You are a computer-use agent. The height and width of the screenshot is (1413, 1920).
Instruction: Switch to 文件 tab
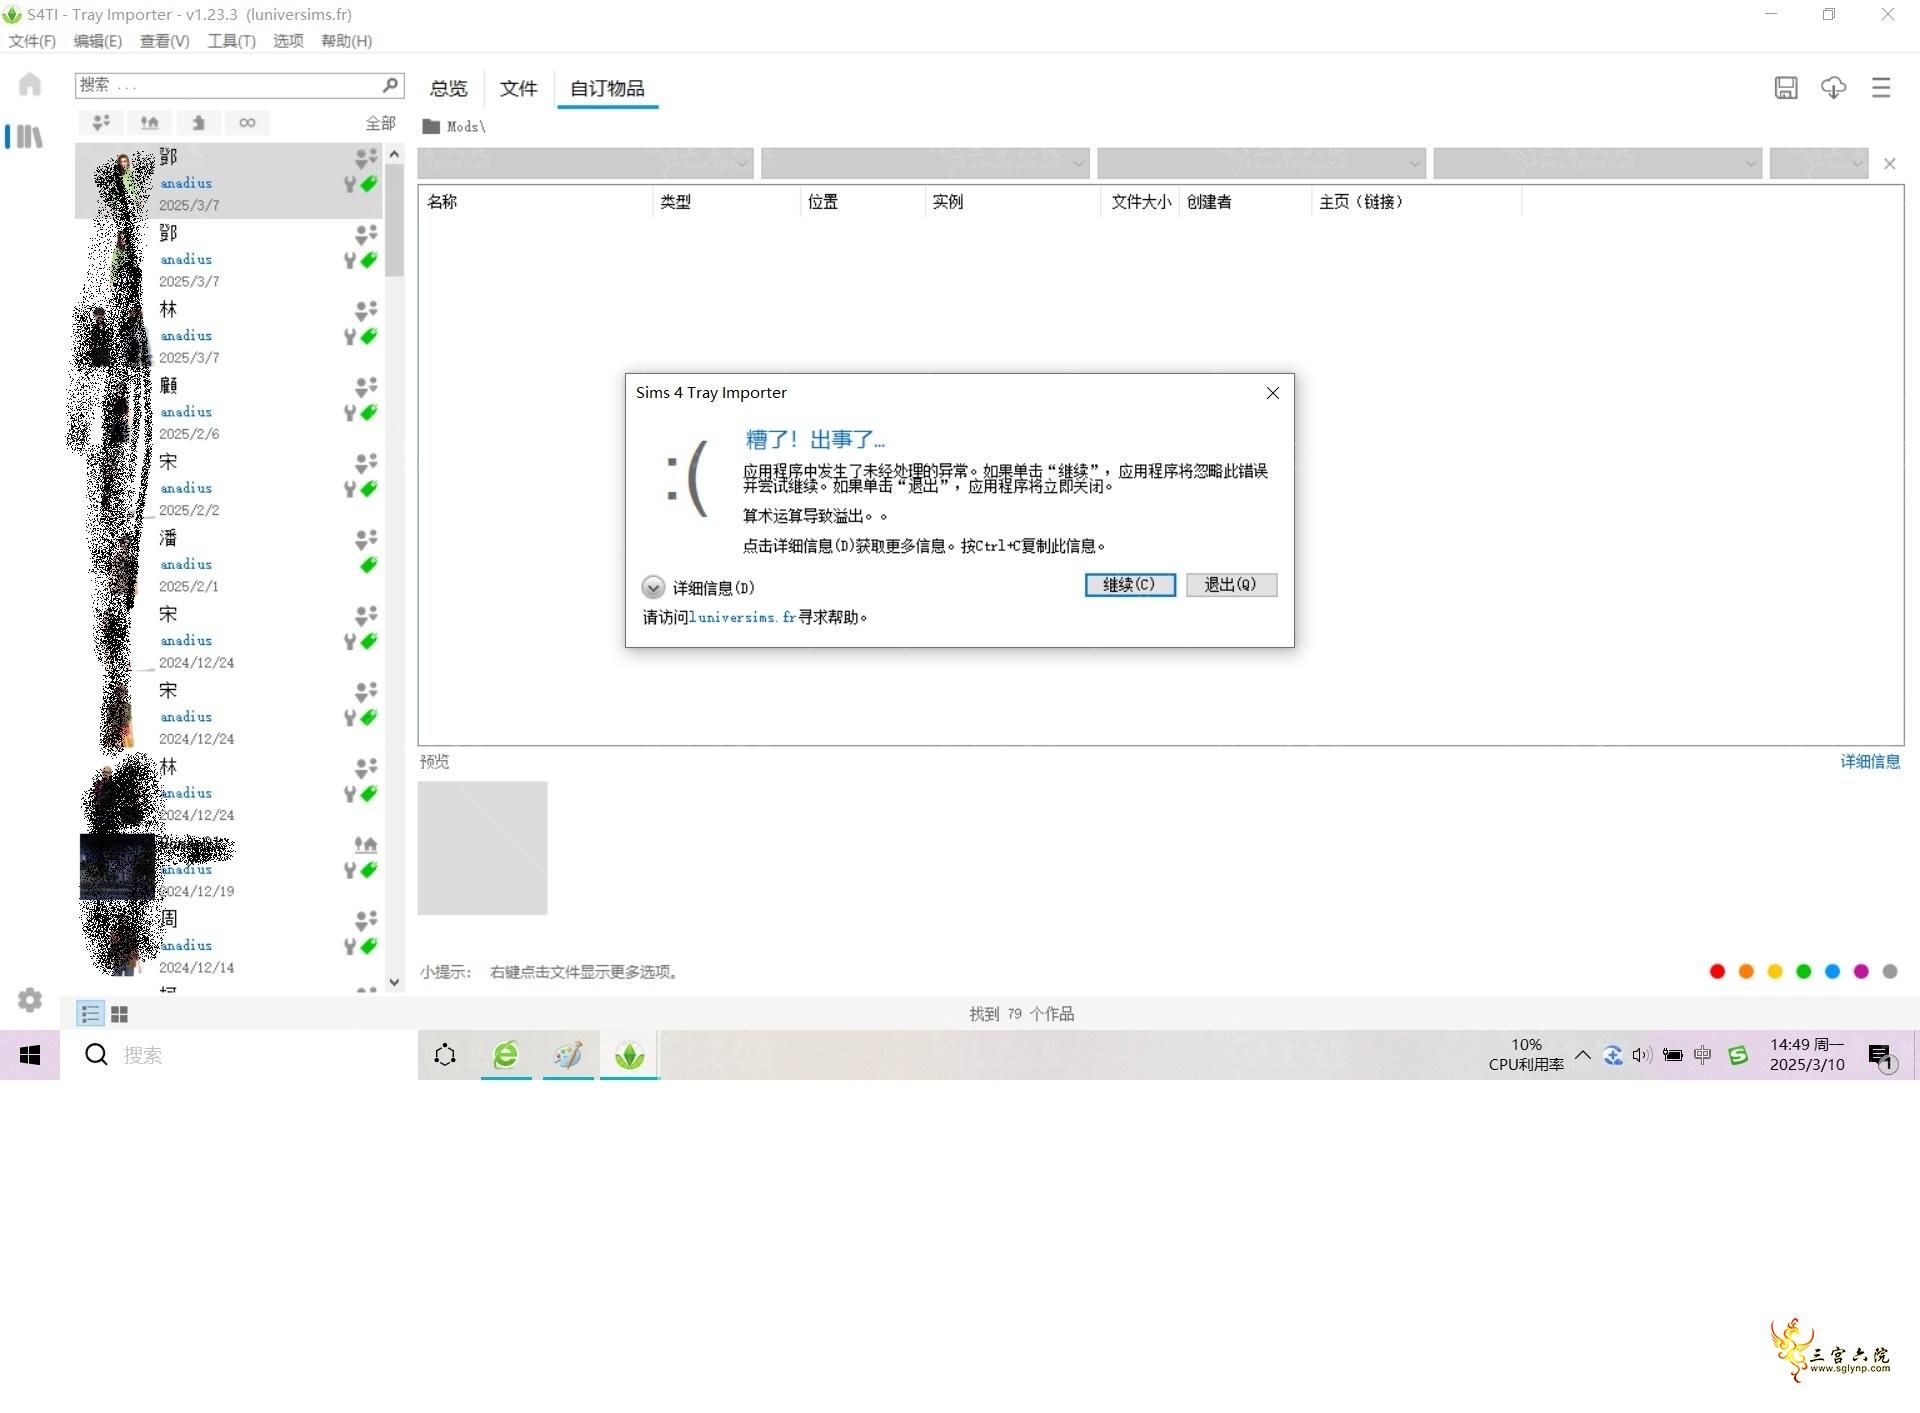pyautogui.click(x=518, y=88)
